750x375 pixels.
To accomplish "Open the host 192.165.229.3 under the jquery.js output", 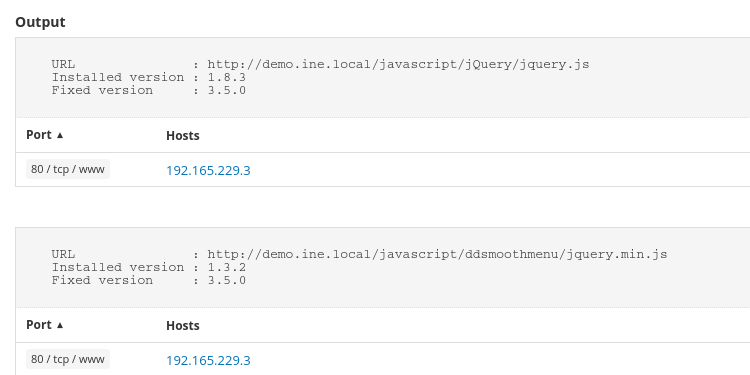I will tap(208, 170).
